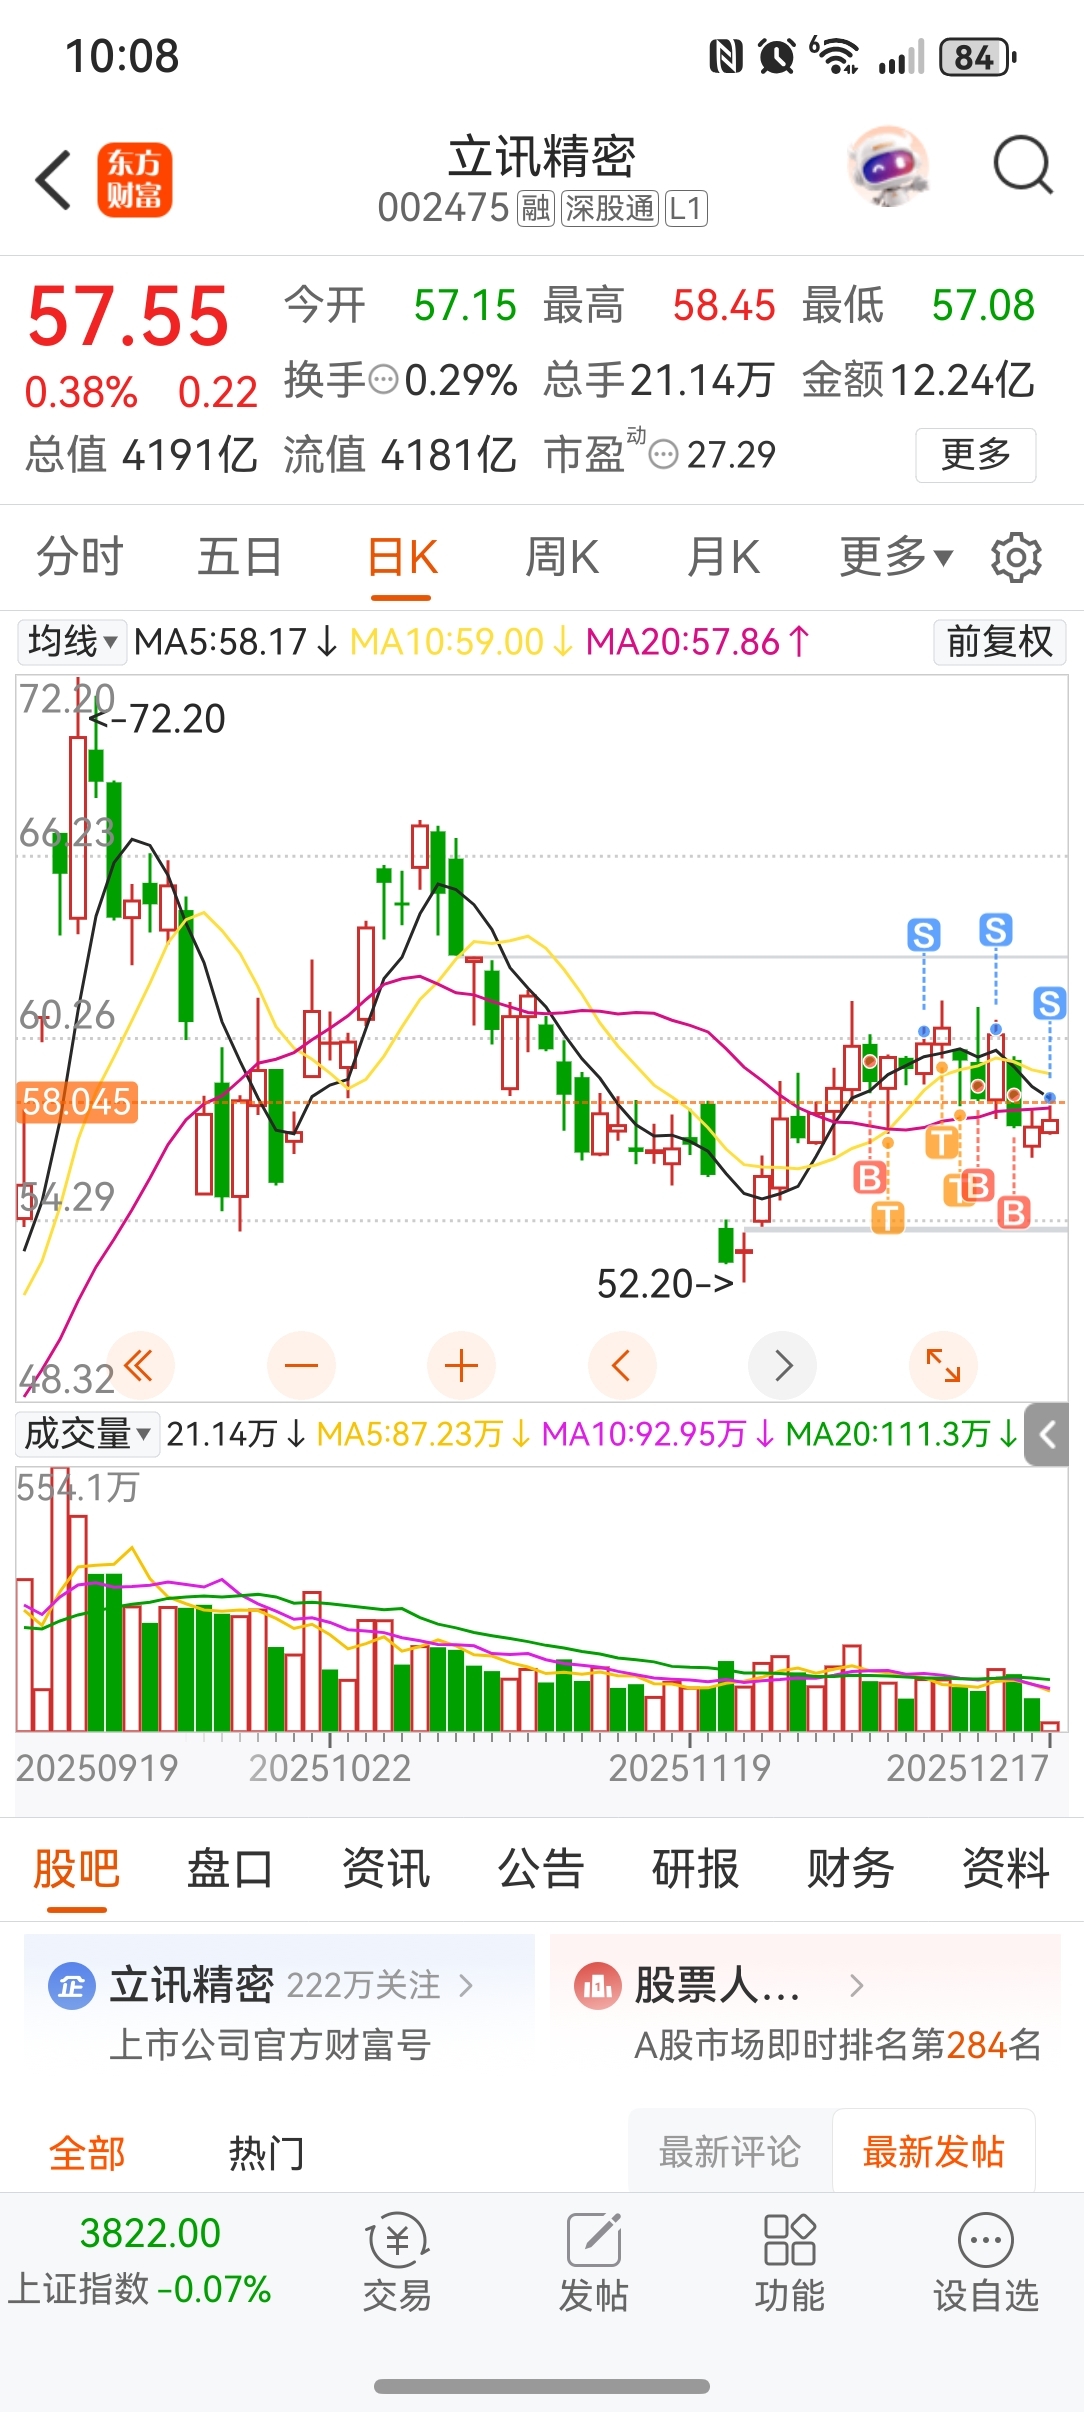Open the robot AI assistant avatar
The width and height of the screenshot is (1084, 2412).
tap(888, 166)
